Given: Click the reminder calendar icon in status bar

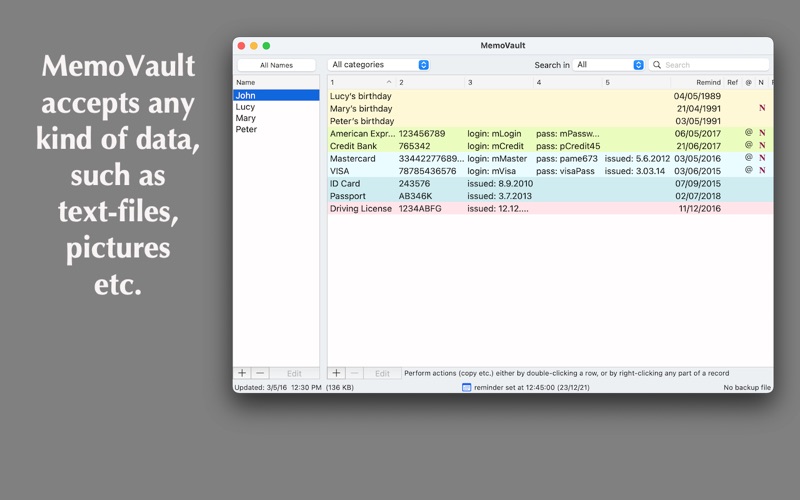Looking at the screenshot, I should 466,387.
